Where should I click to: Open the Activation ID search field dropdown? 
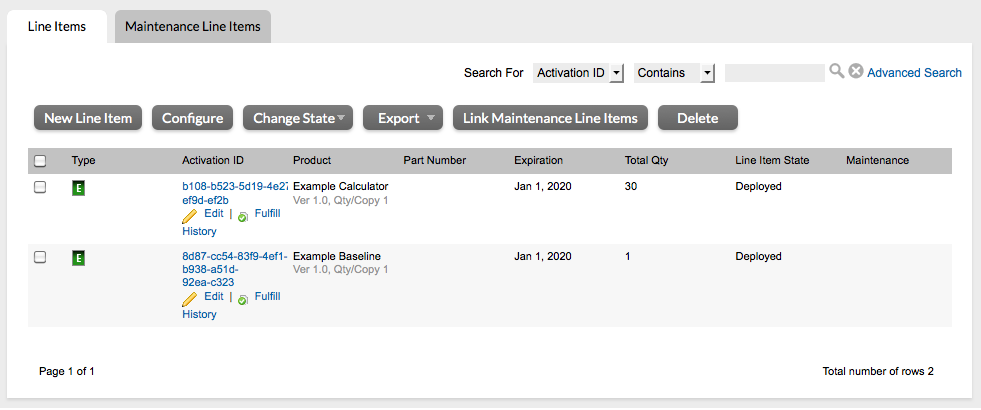578,73
